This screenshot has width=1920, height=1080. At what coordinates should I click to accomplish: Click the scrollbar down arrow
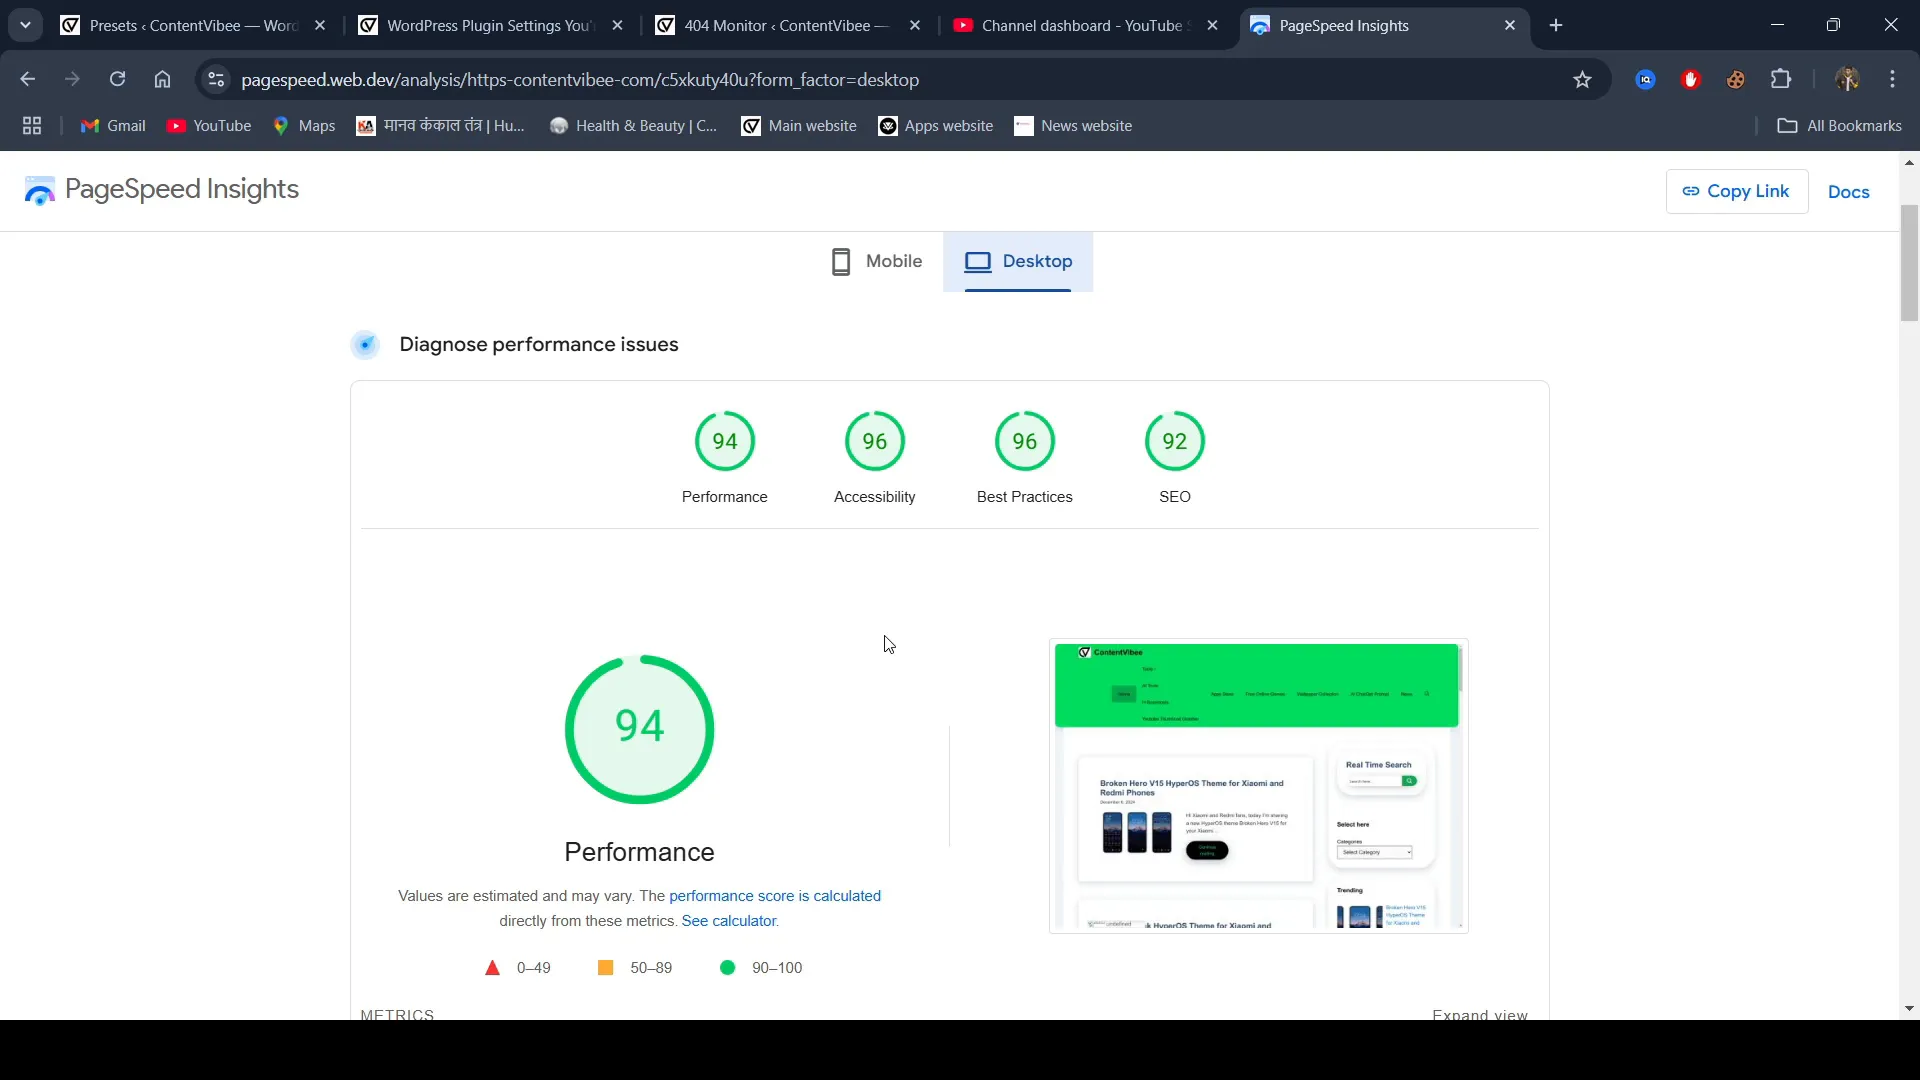click(x=1909, y=1008)
